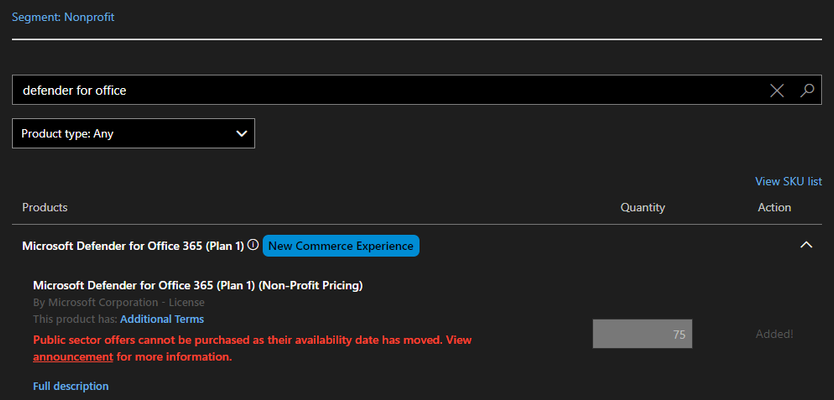Click the Quantity column header
The height and width of the screenshot is (400, 834).
[643, 207]
